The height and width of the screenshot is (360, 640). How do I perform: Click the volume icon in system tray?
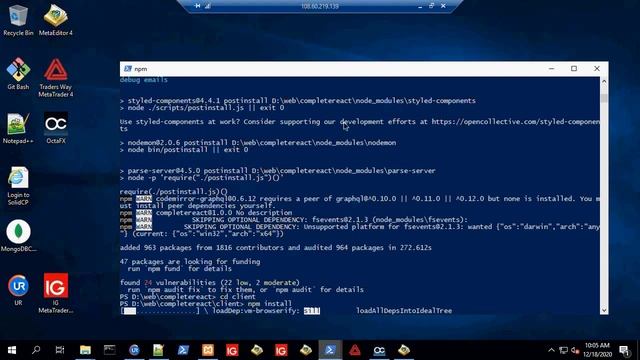click(575, 350)
